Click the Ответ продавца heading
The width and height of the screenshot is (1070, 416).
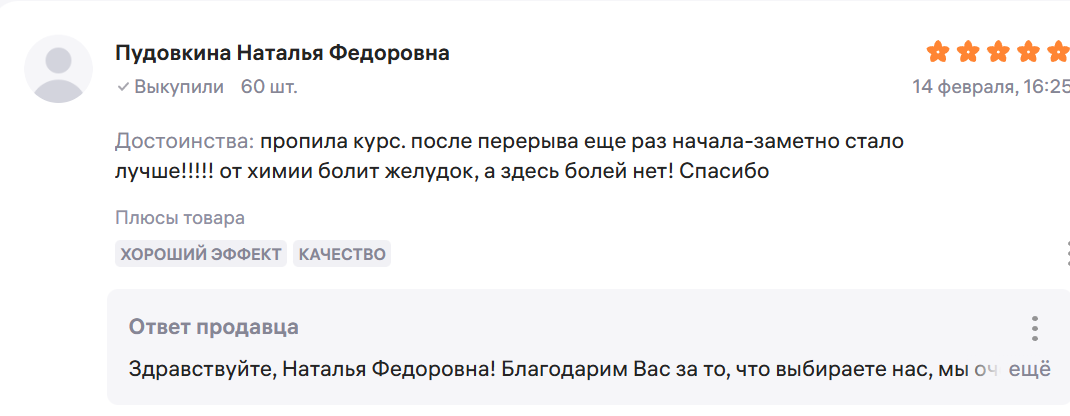(x=213, y=327)
